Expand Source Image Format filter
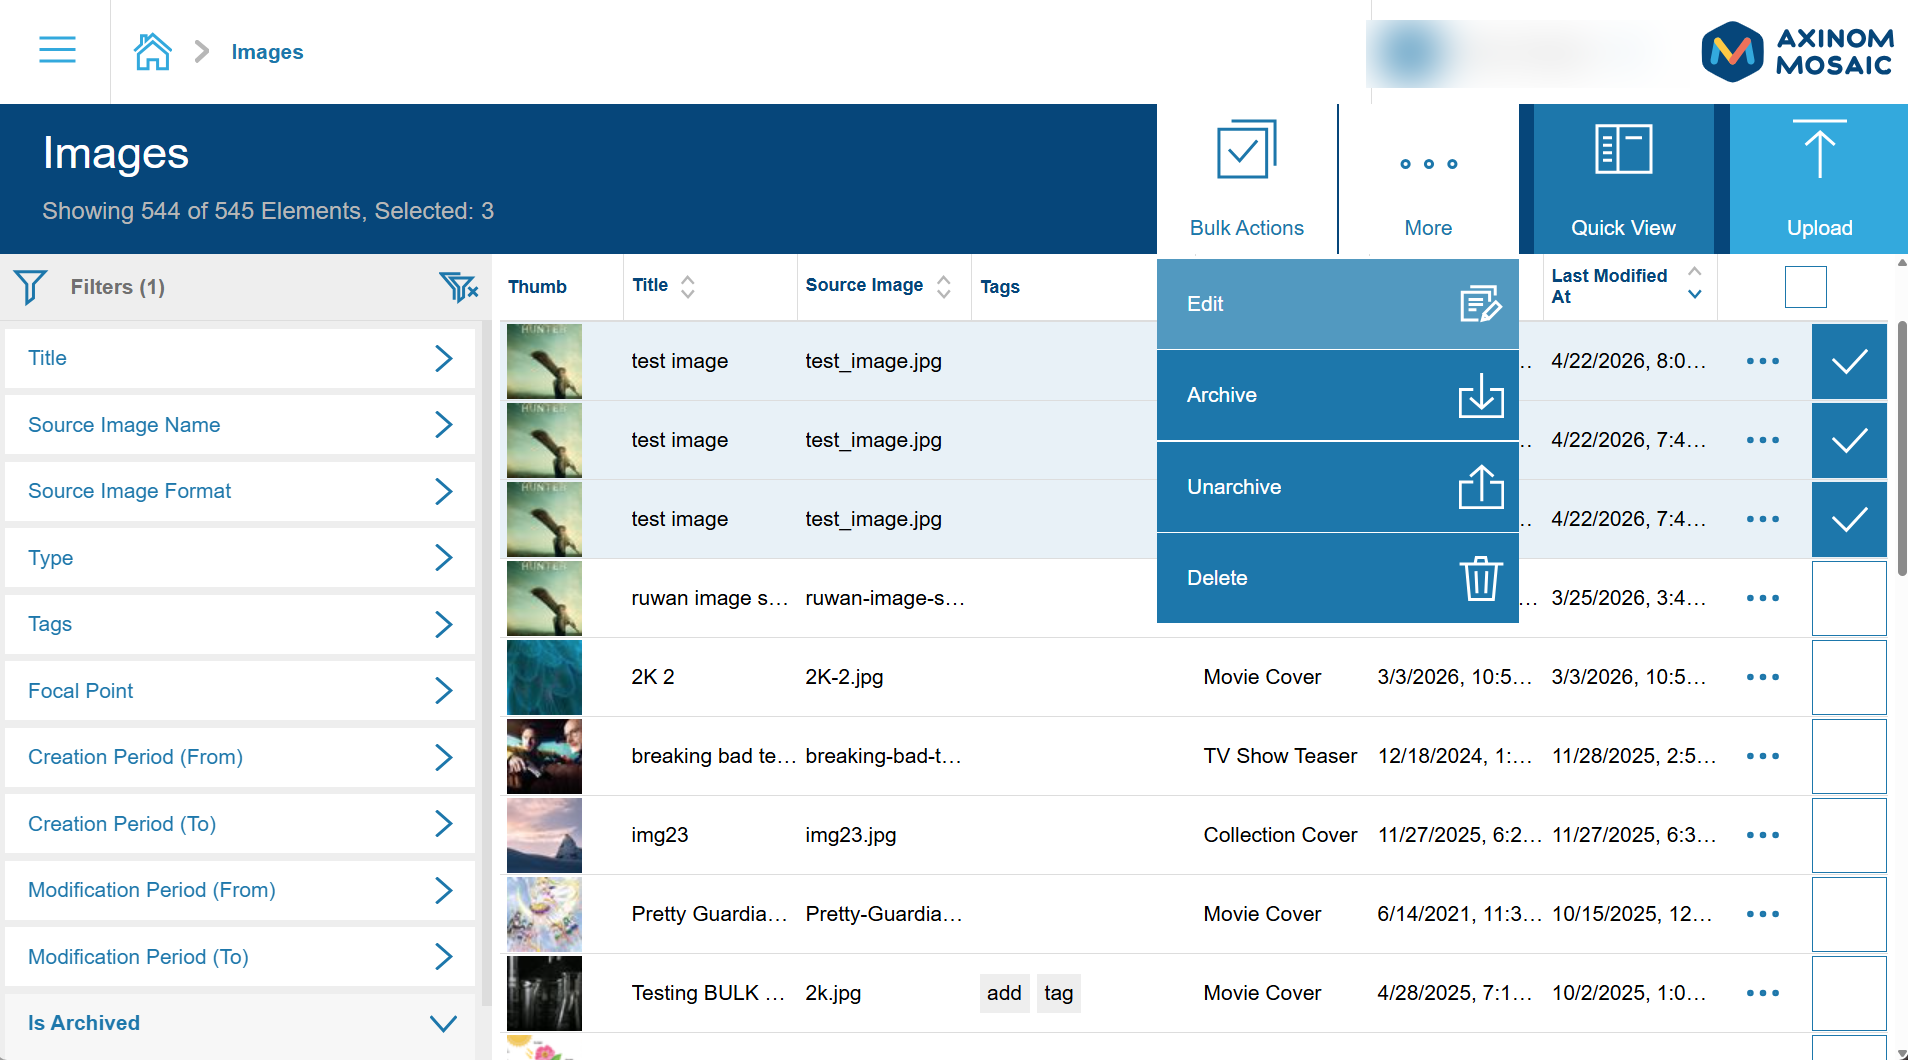This screenshot has width=1908, height=1060. (240, 491)
